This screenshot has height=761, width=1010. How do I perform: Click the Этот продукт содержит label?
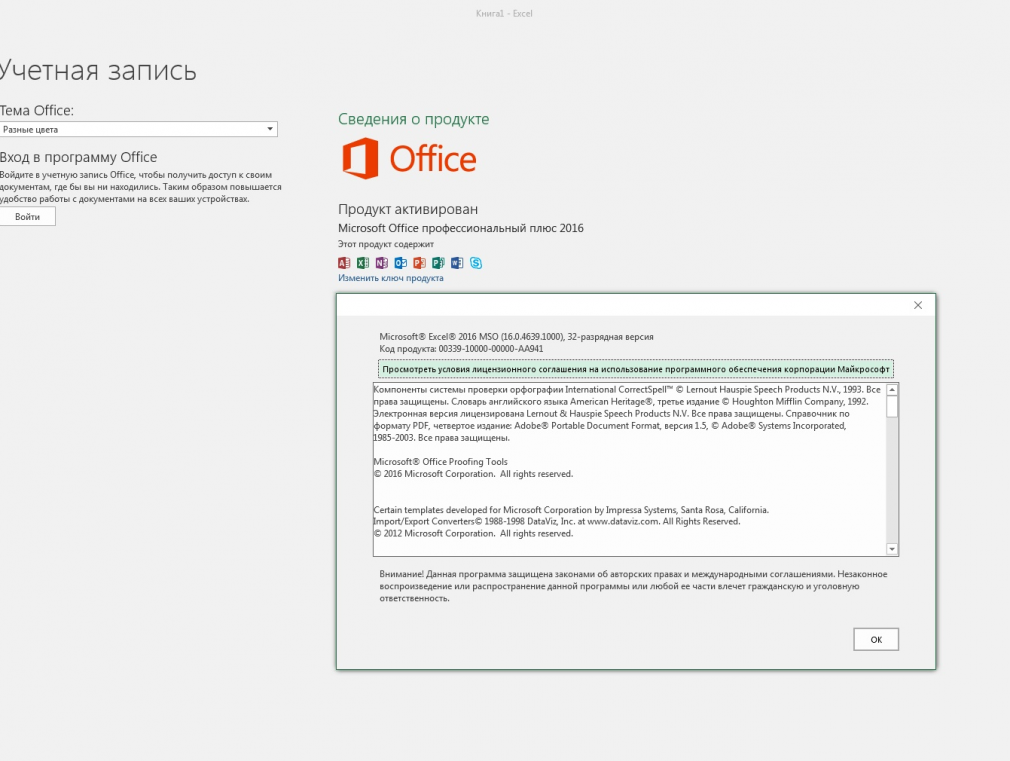click(386, 244)
